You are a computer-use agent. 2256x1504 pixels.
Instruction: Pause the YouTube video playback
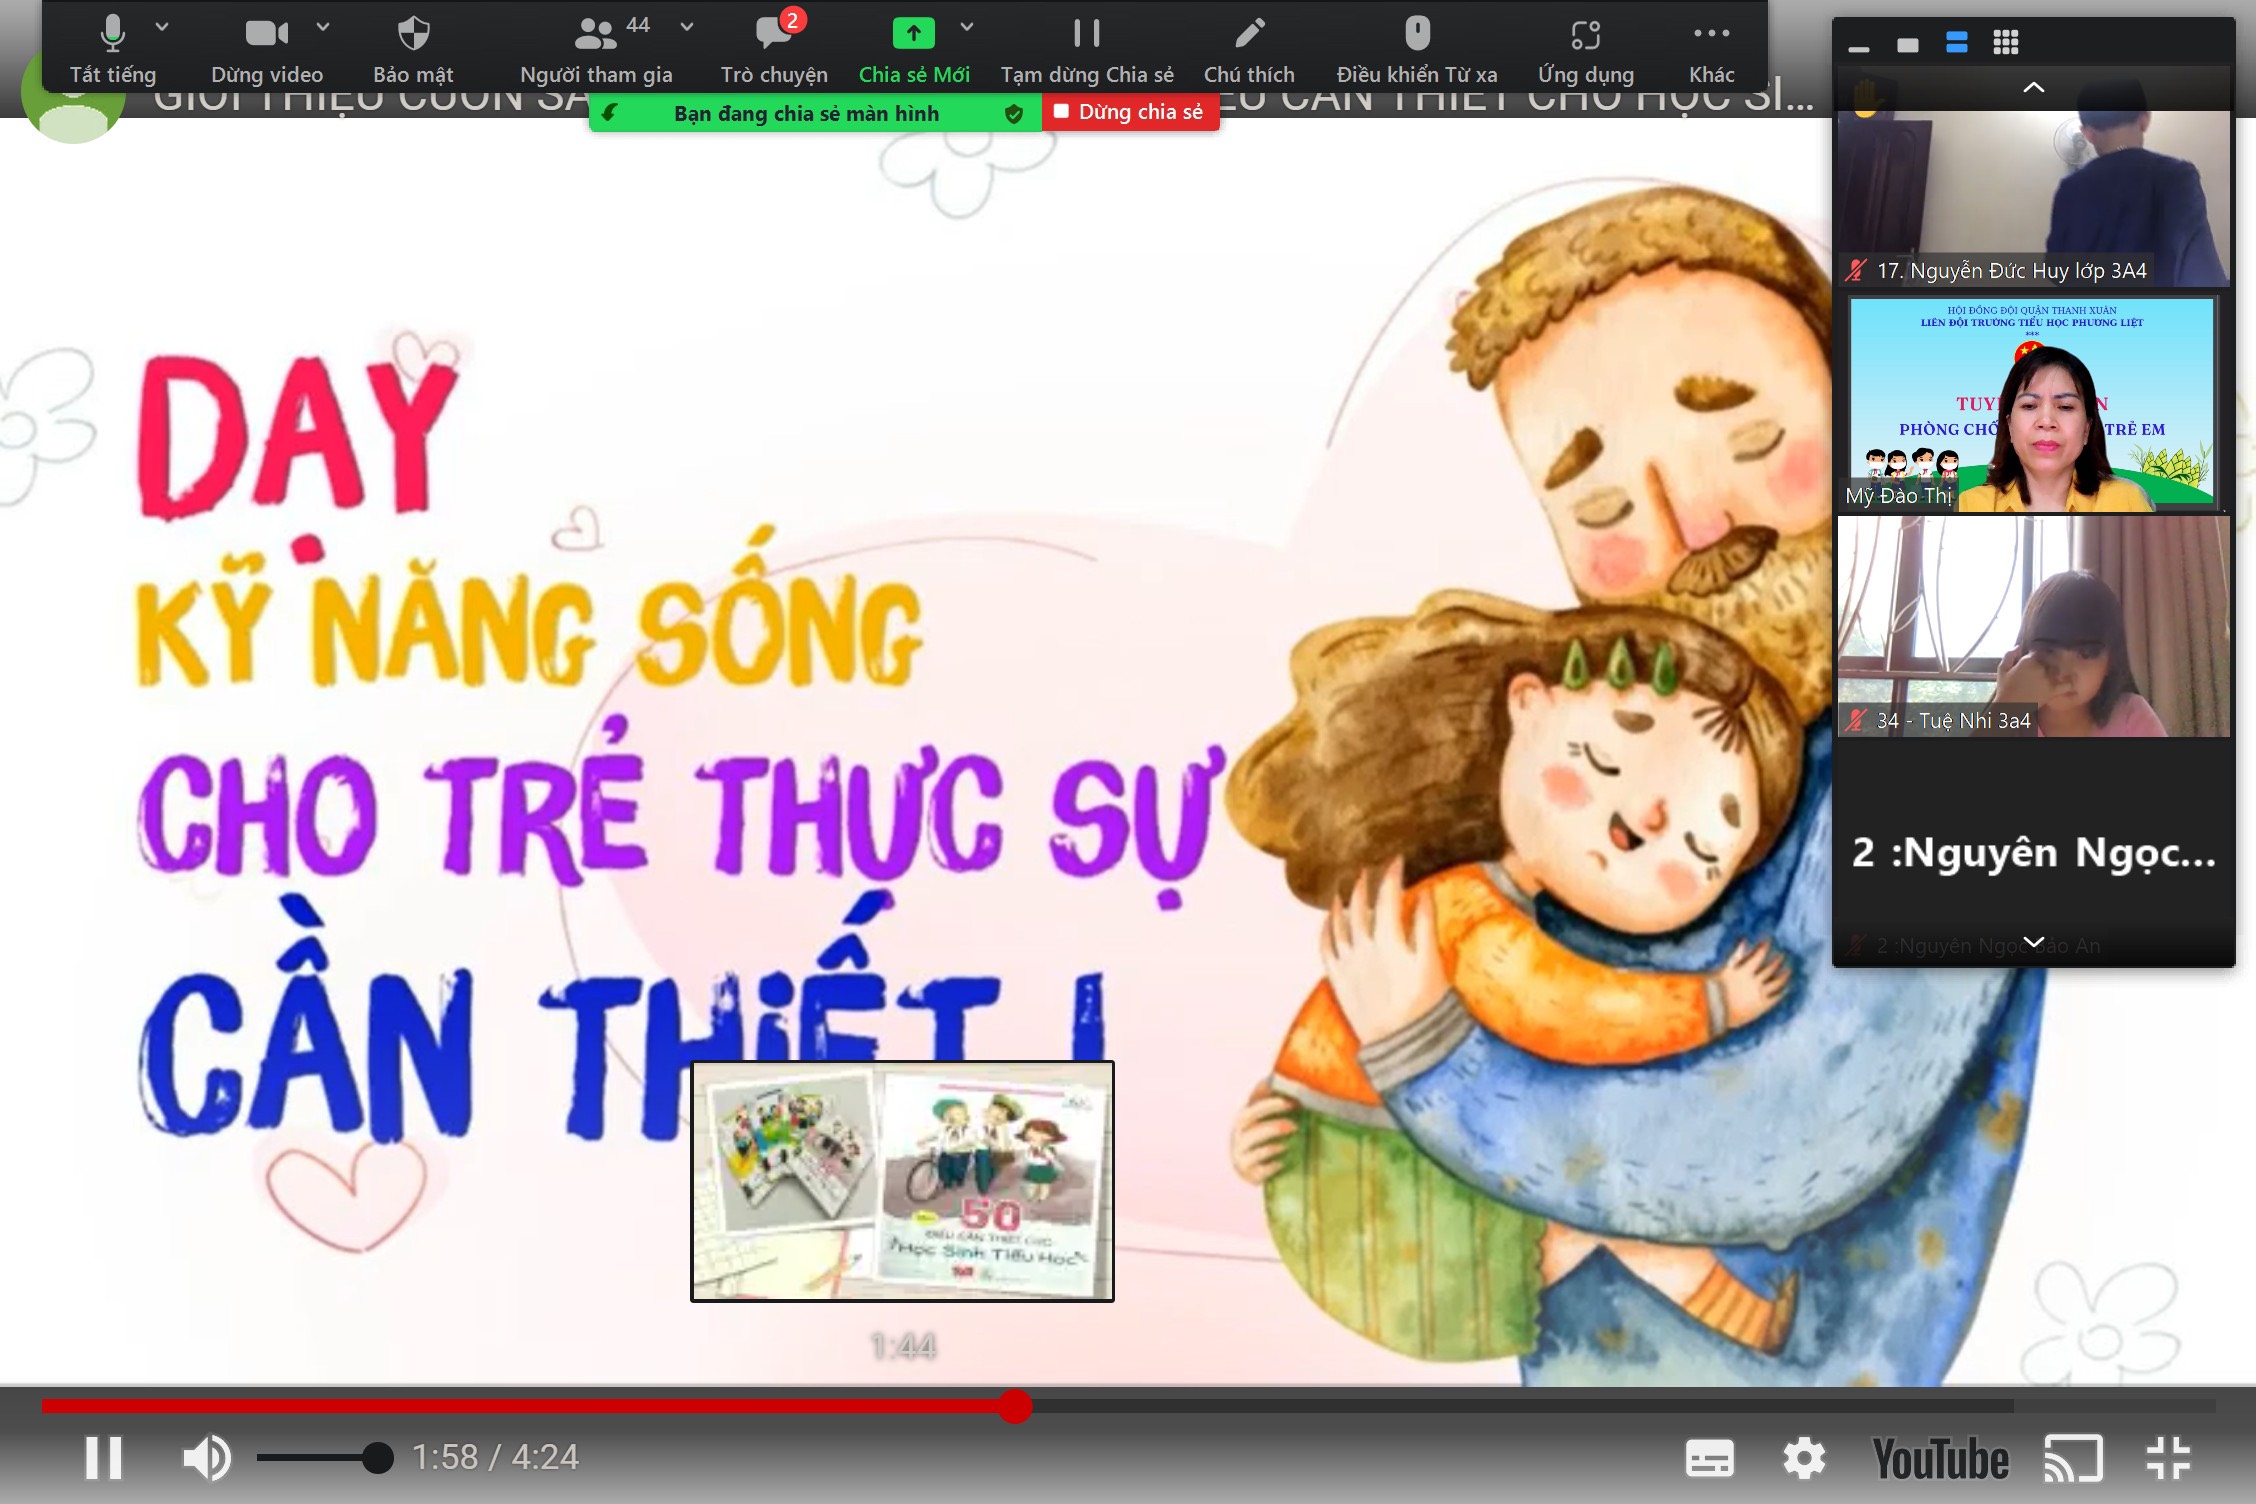click(104, 1458)
